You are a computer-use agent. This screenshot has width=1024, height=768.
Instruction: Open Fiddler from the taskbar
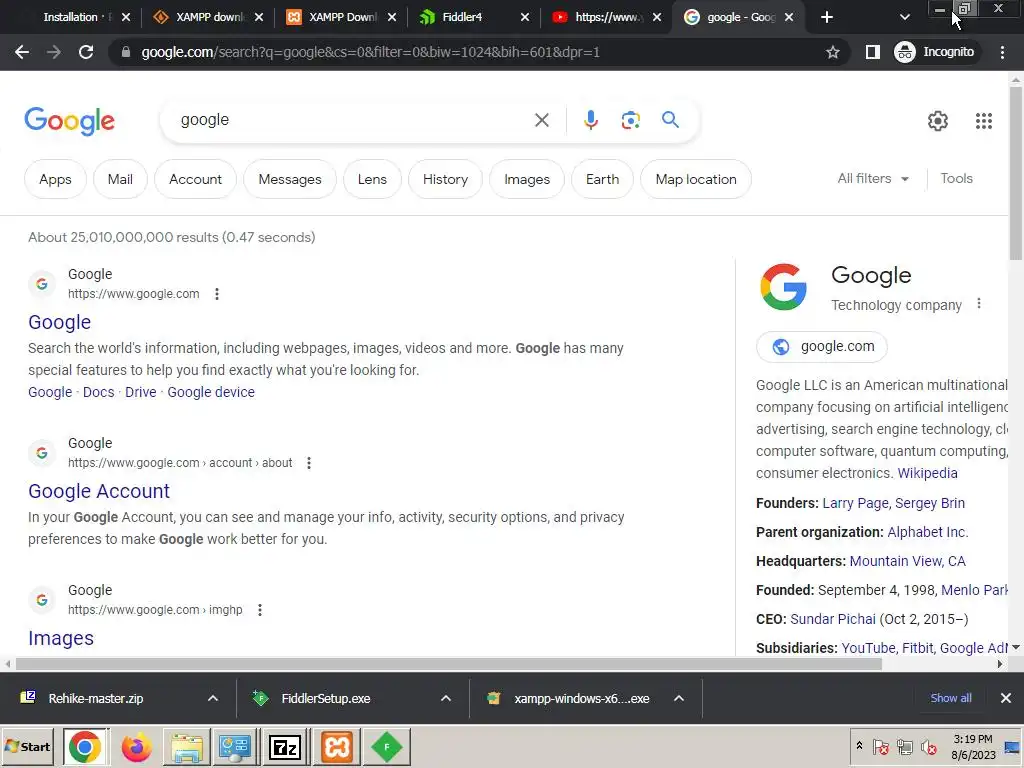click(x=387, y=747)
